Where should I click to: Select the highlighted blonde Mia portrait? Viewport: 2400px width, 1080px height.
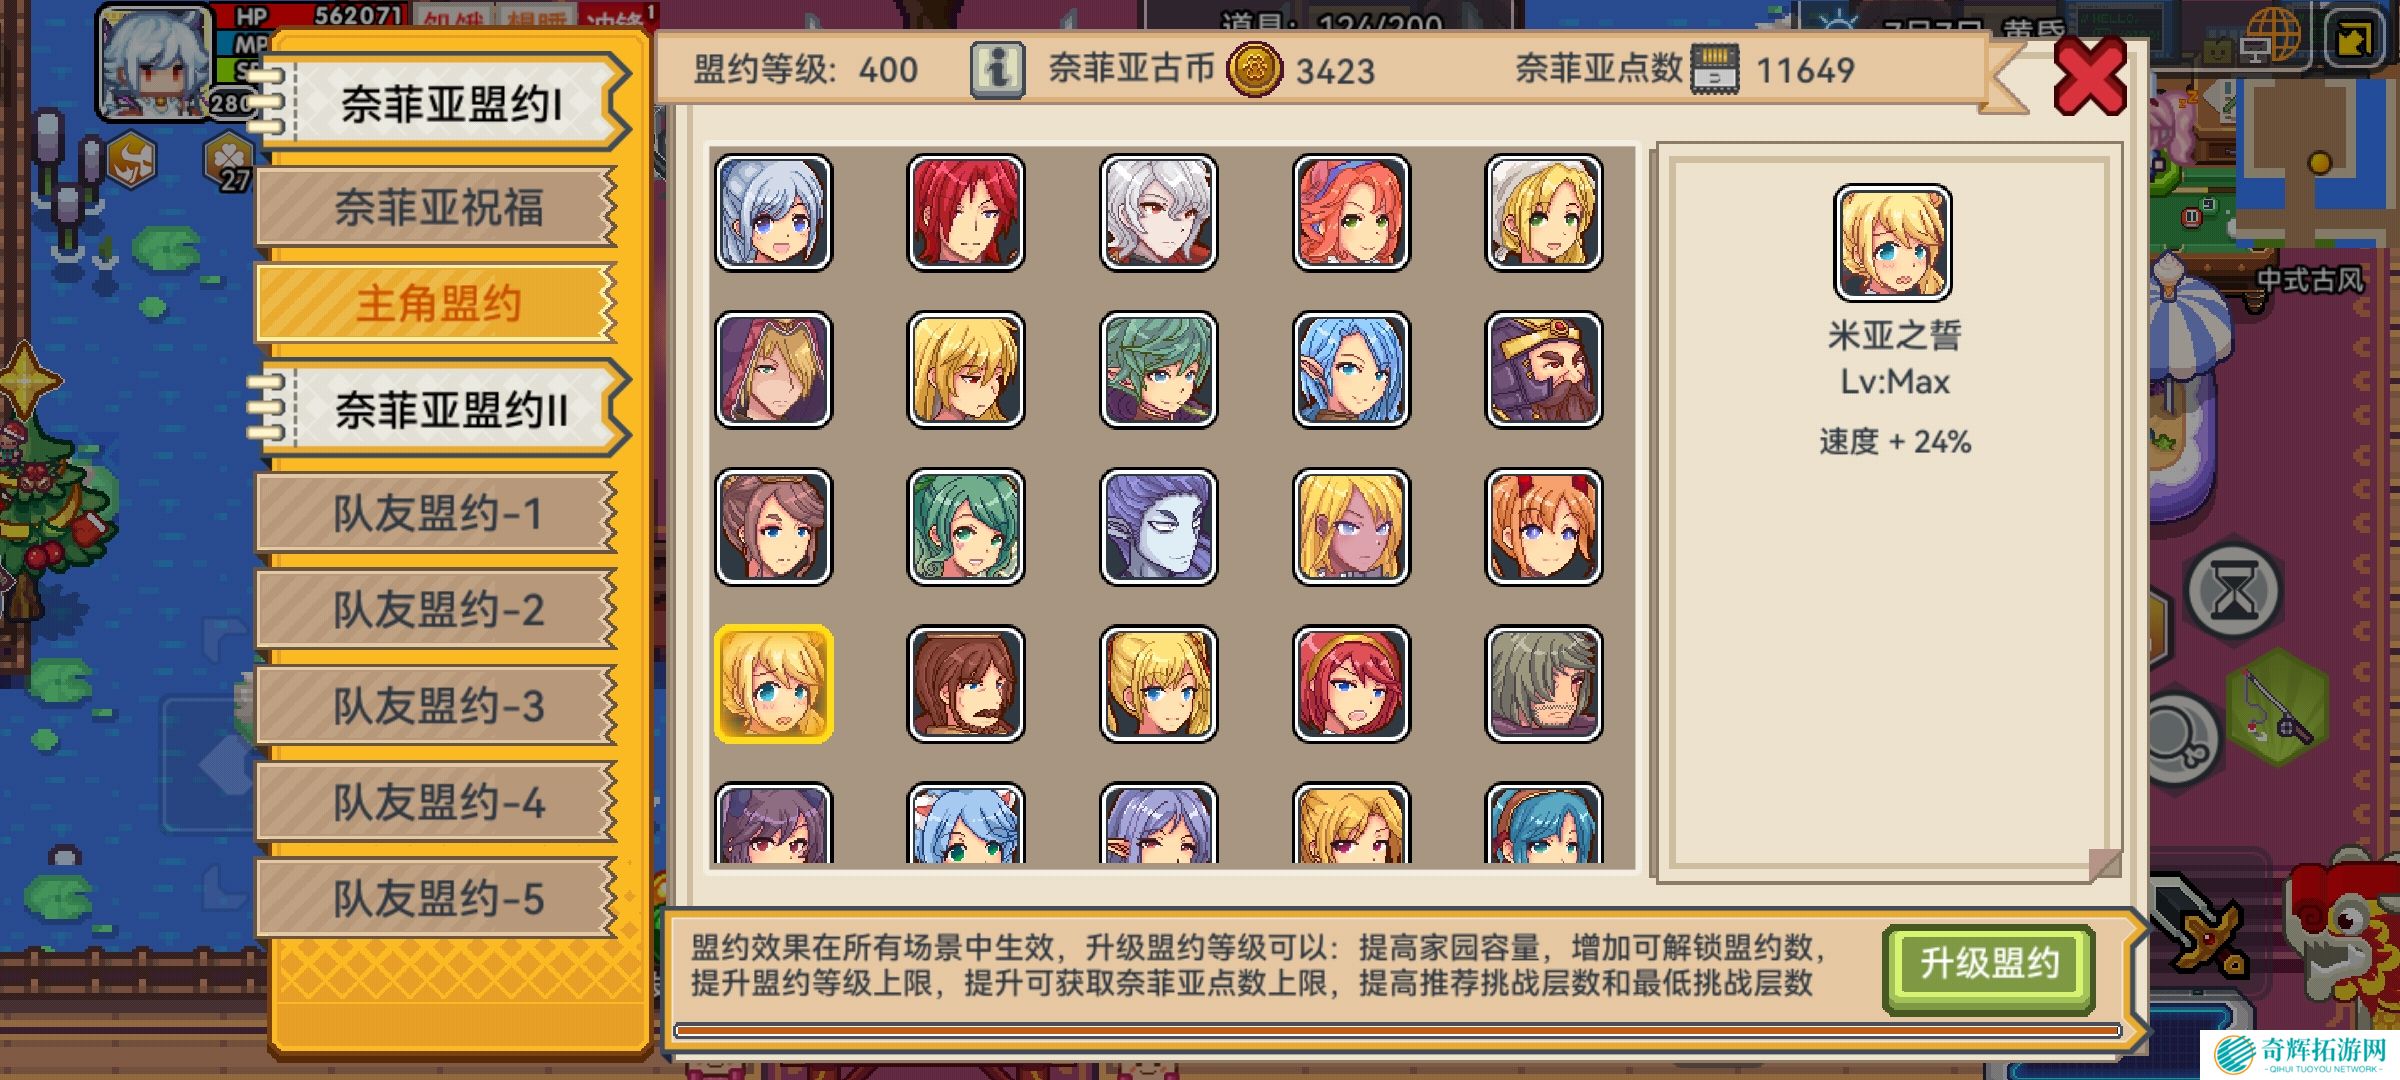(x=773, y=684)
